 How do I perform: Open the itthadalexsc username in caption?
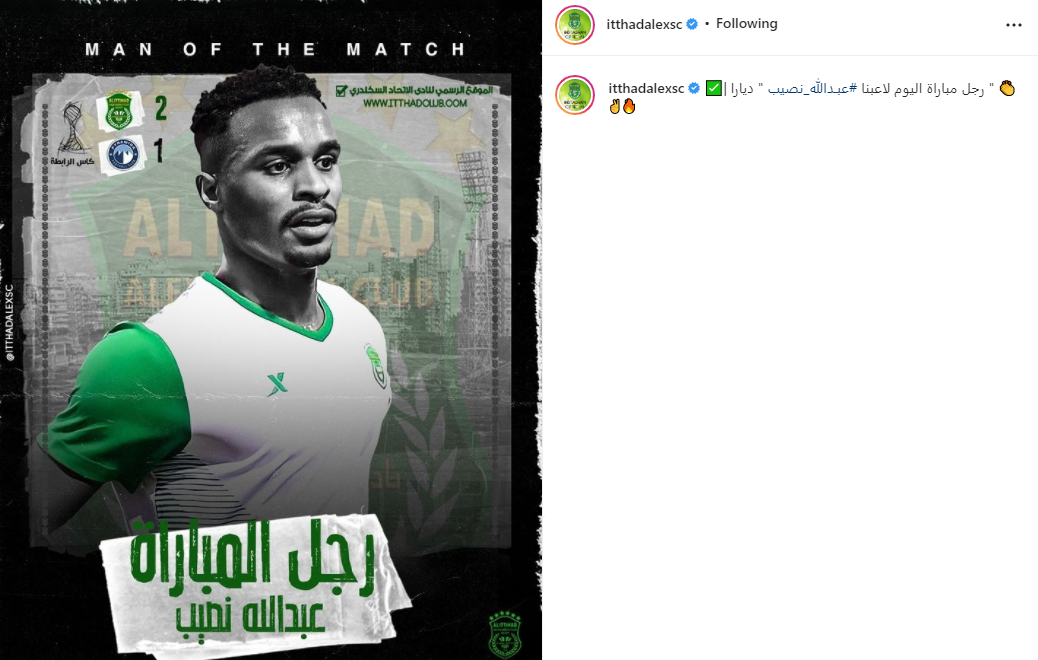tap(646, 88)
